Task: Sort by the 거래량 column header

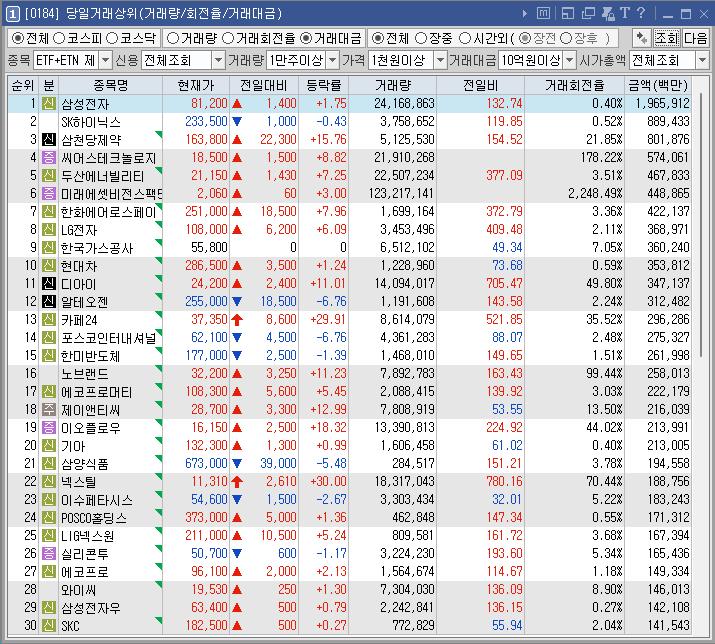Action: coord(393,85)
